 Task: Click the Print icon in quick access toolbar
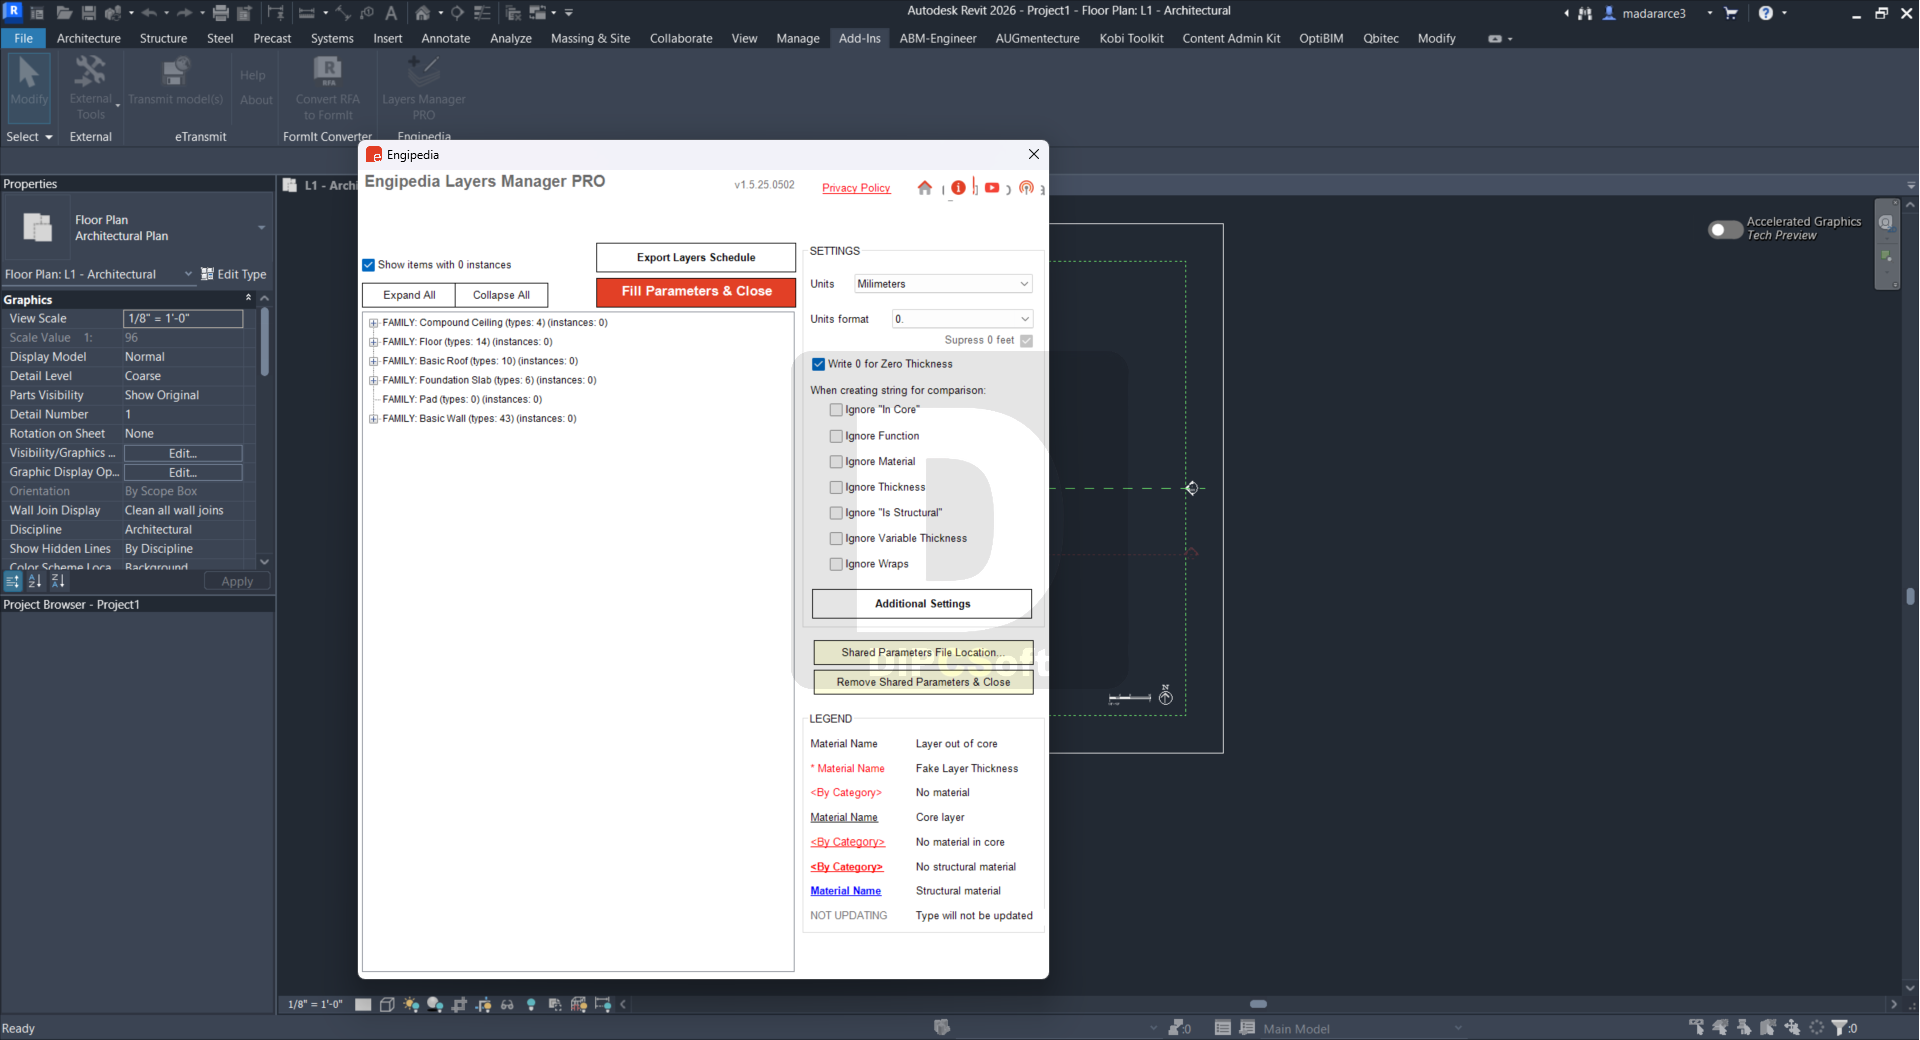(221, 13)
